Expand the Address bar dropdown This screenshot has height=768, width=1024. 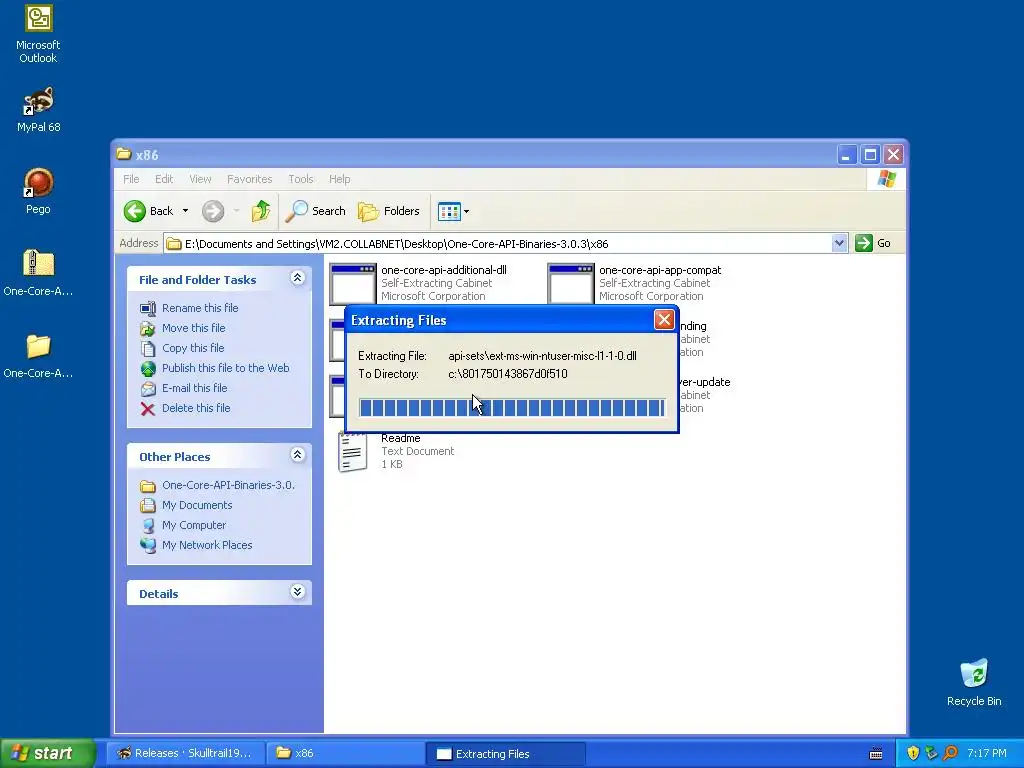(839, 244)
